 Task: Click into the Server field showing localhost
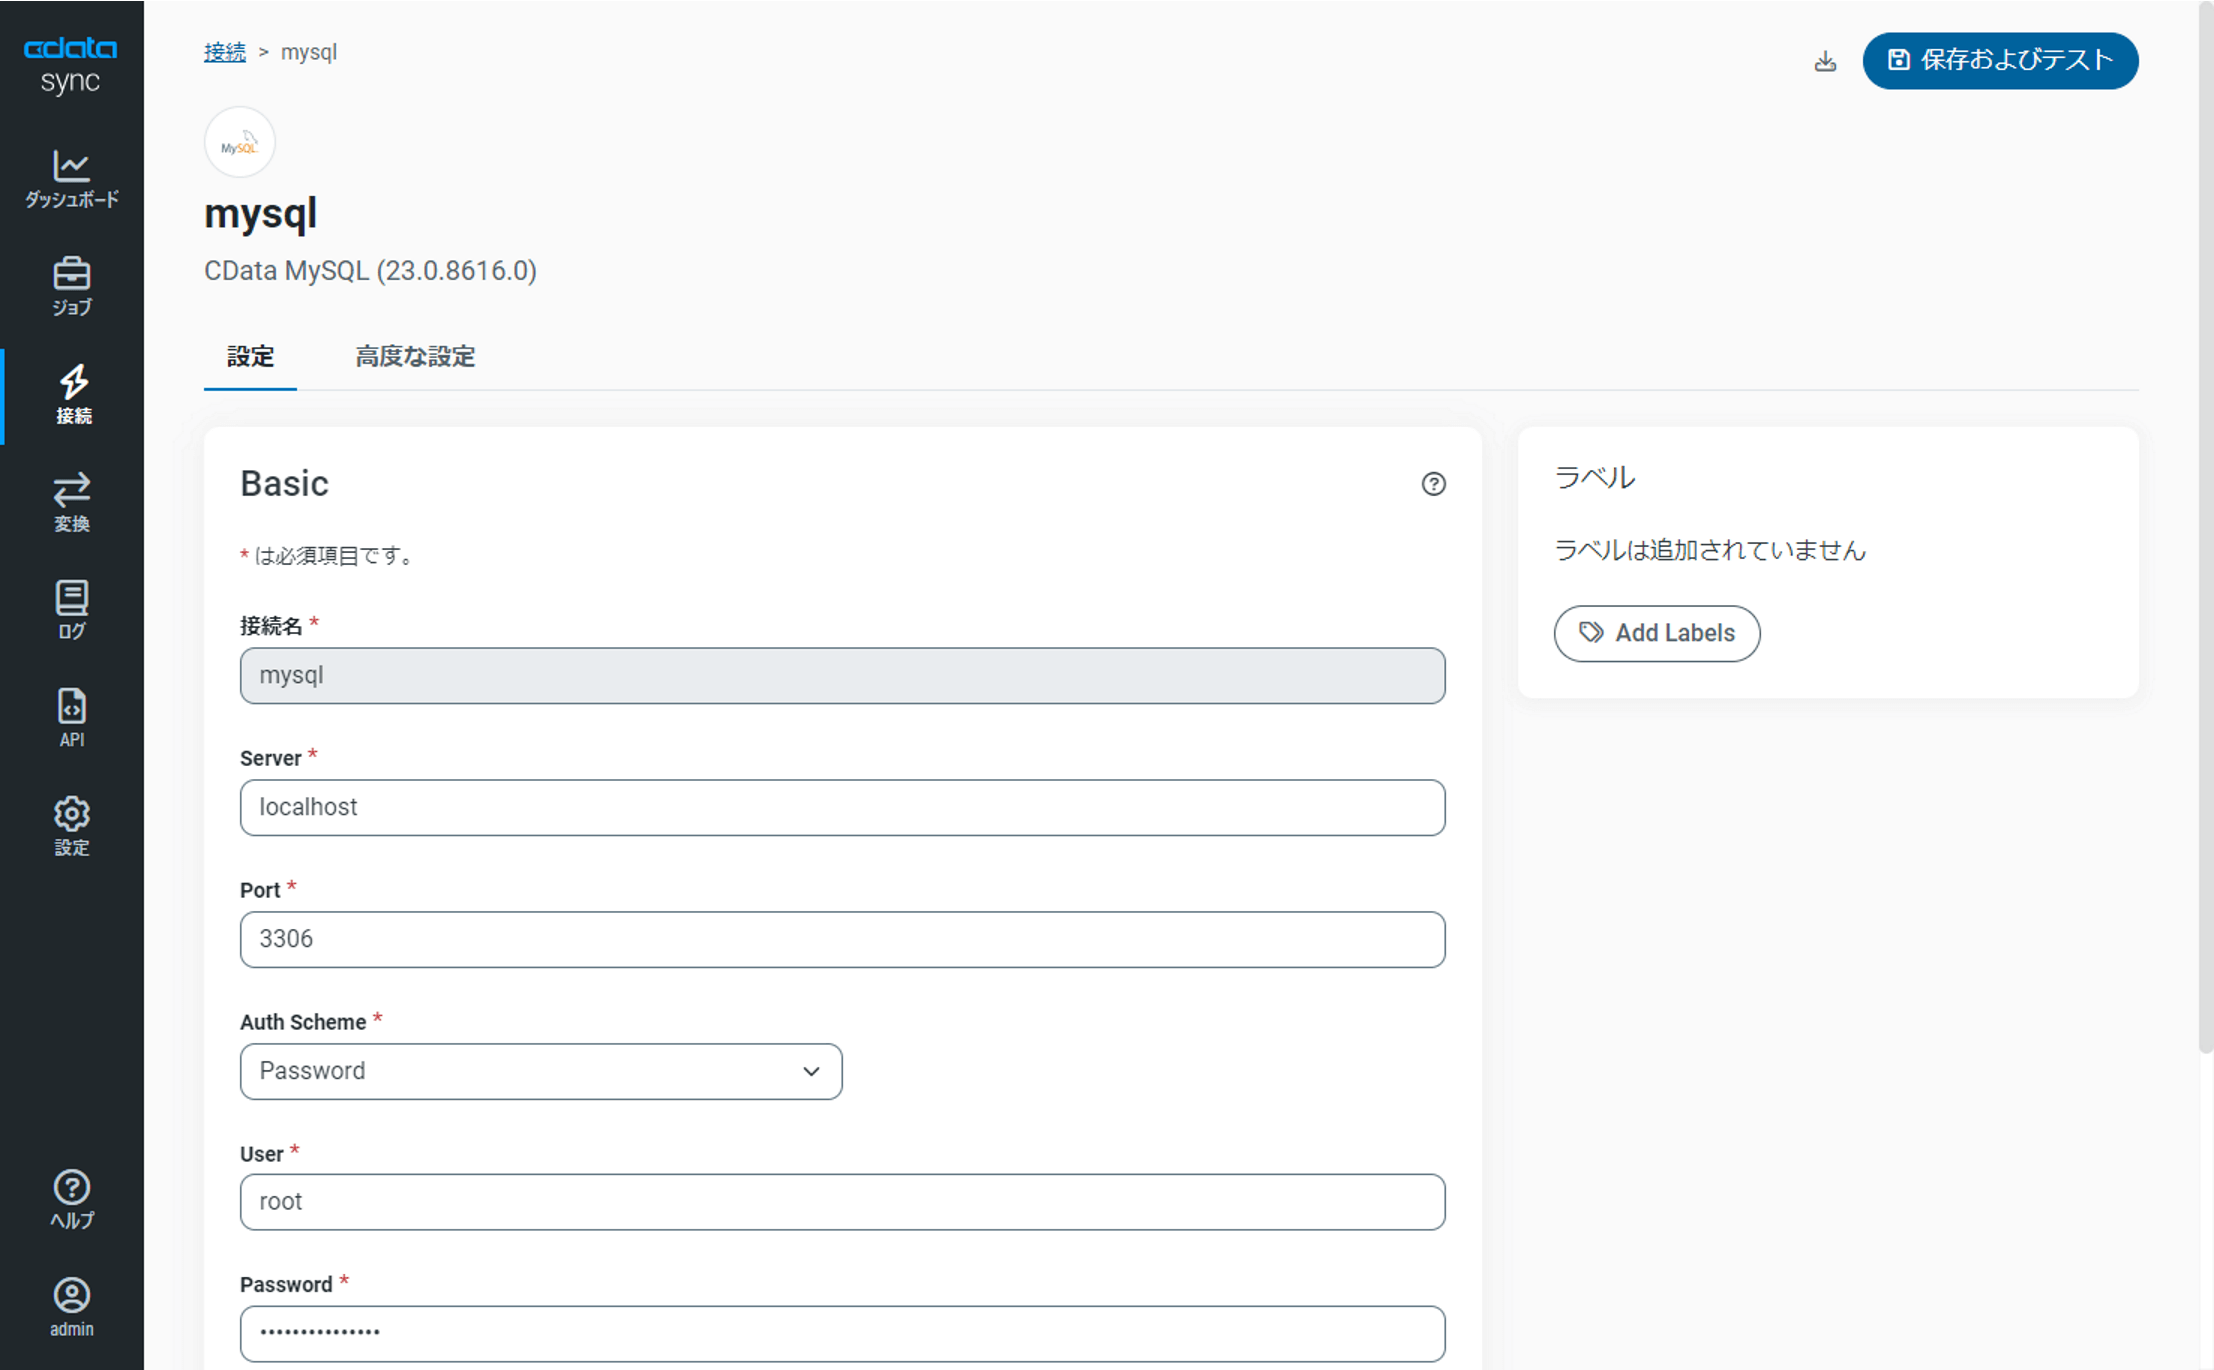(842, 807)
